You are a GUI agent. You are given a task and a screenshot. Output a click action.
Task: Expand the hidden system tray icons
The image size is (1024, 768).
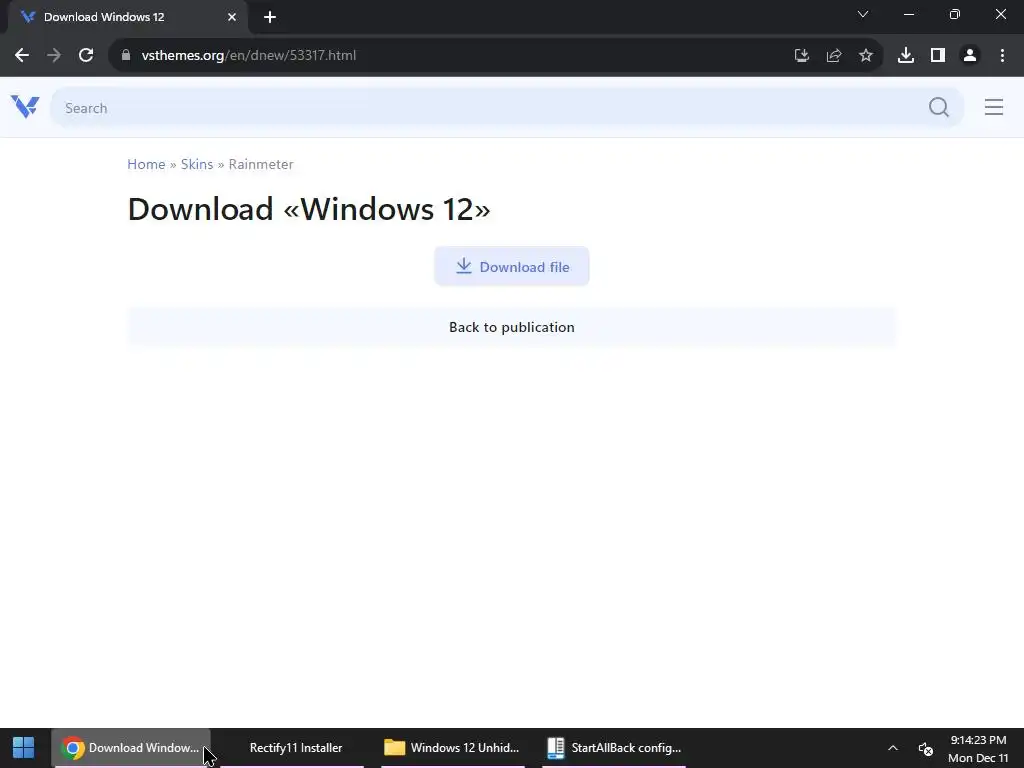coord(893,748)
